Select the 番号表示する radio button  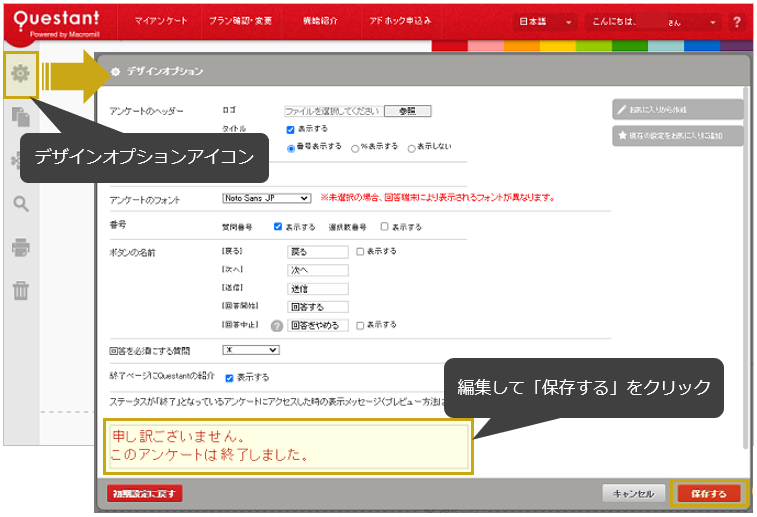pos(292,148)
